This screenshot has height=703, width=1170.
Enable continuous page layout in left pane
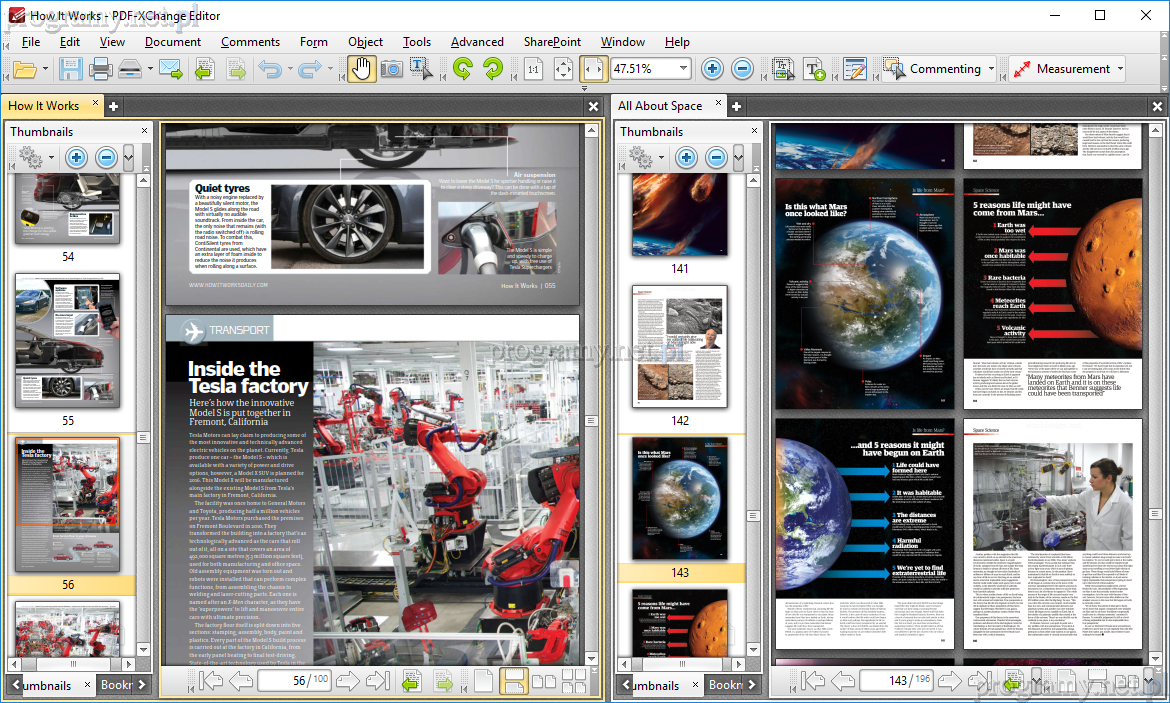(x=513, y=682)
